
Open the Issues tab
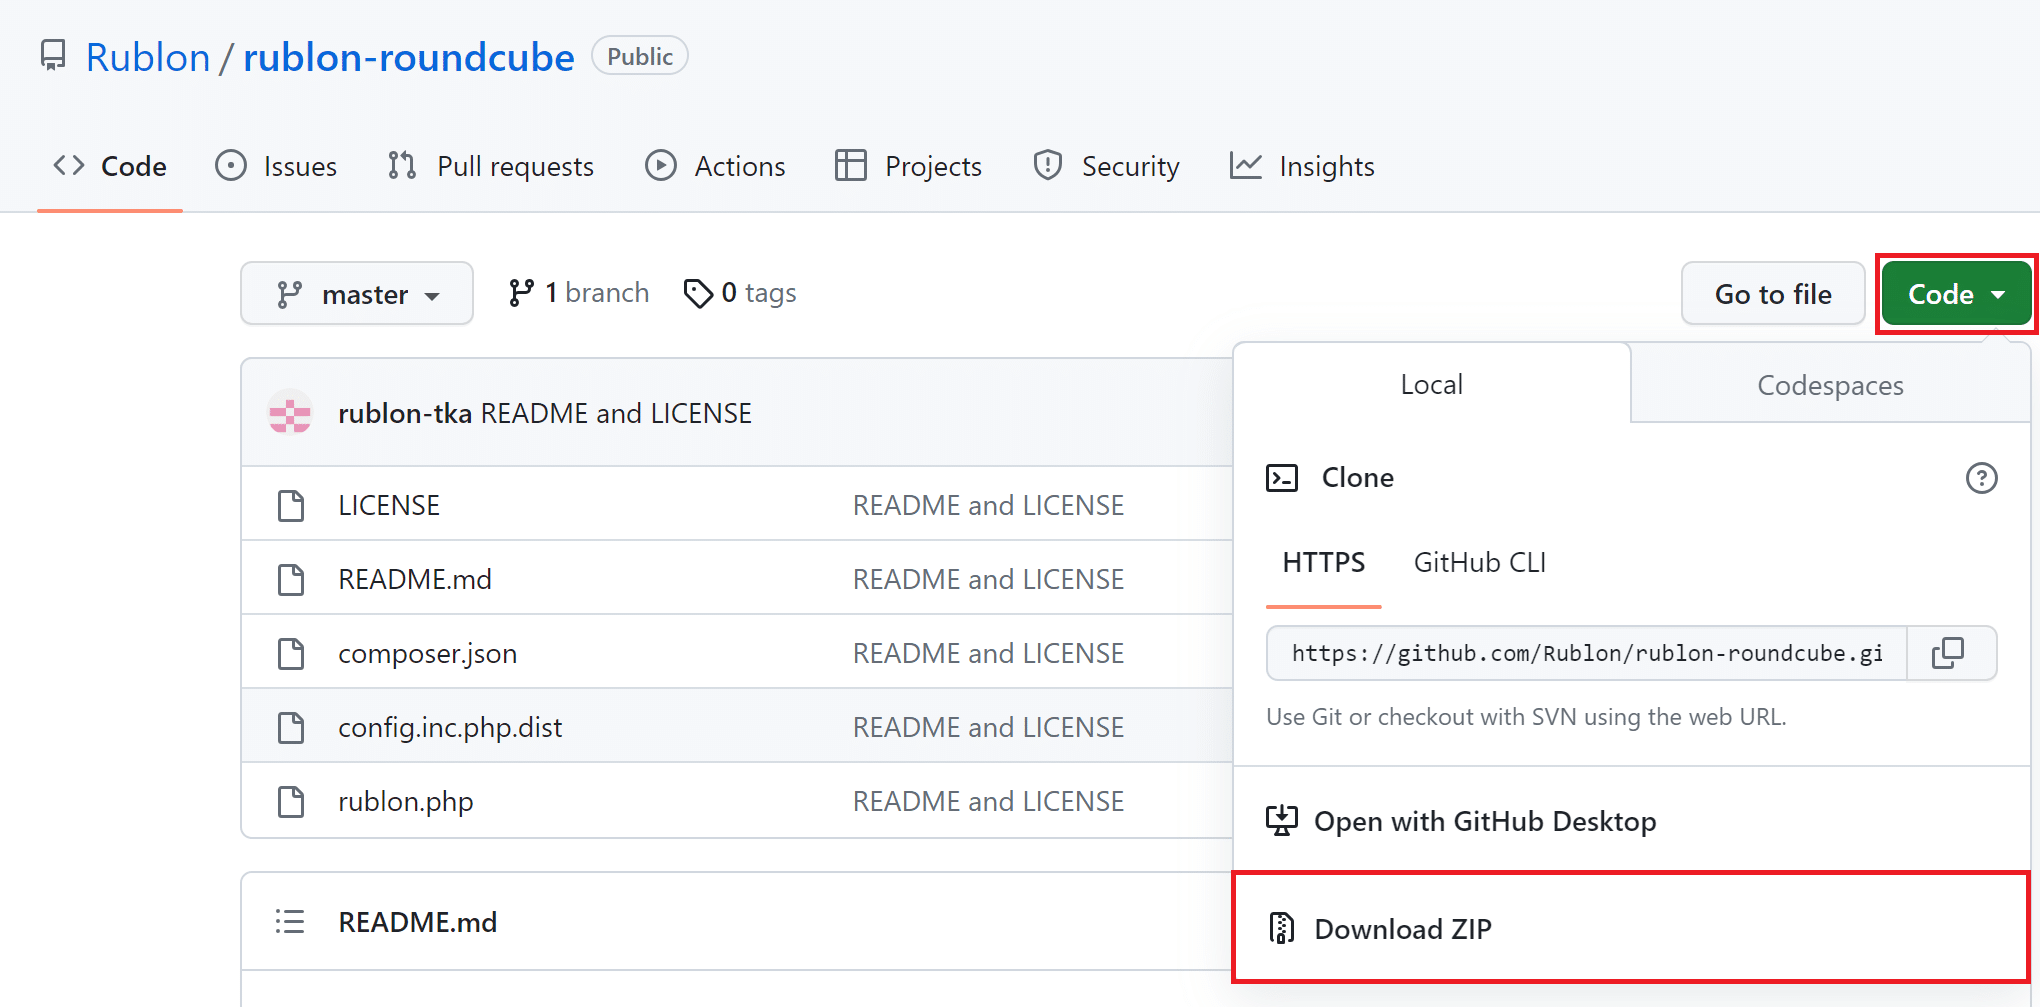277,166
